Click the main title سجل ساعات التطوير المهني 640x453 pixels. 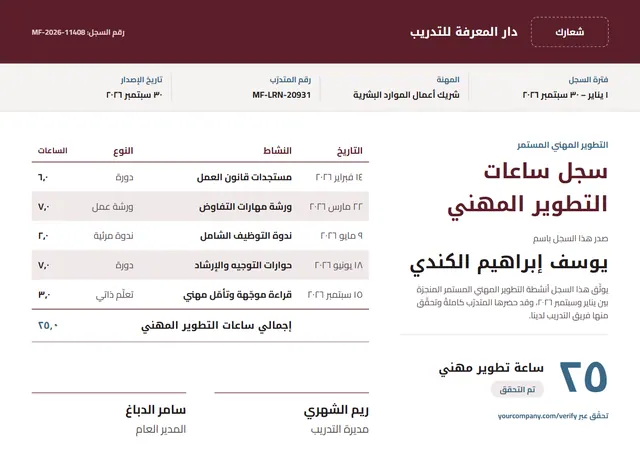528,189
